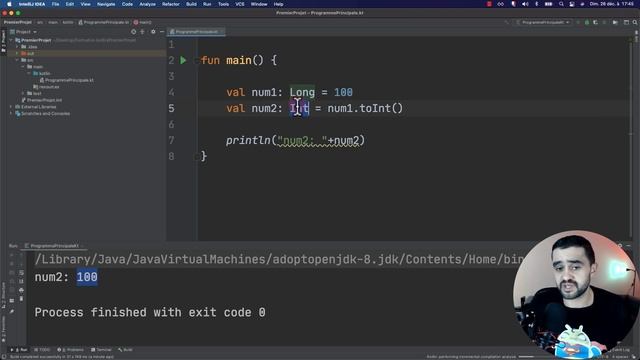Expand the test folder
Image resolution: width=640 pixels, height=360 pixels.
click(x=23, y=93)
